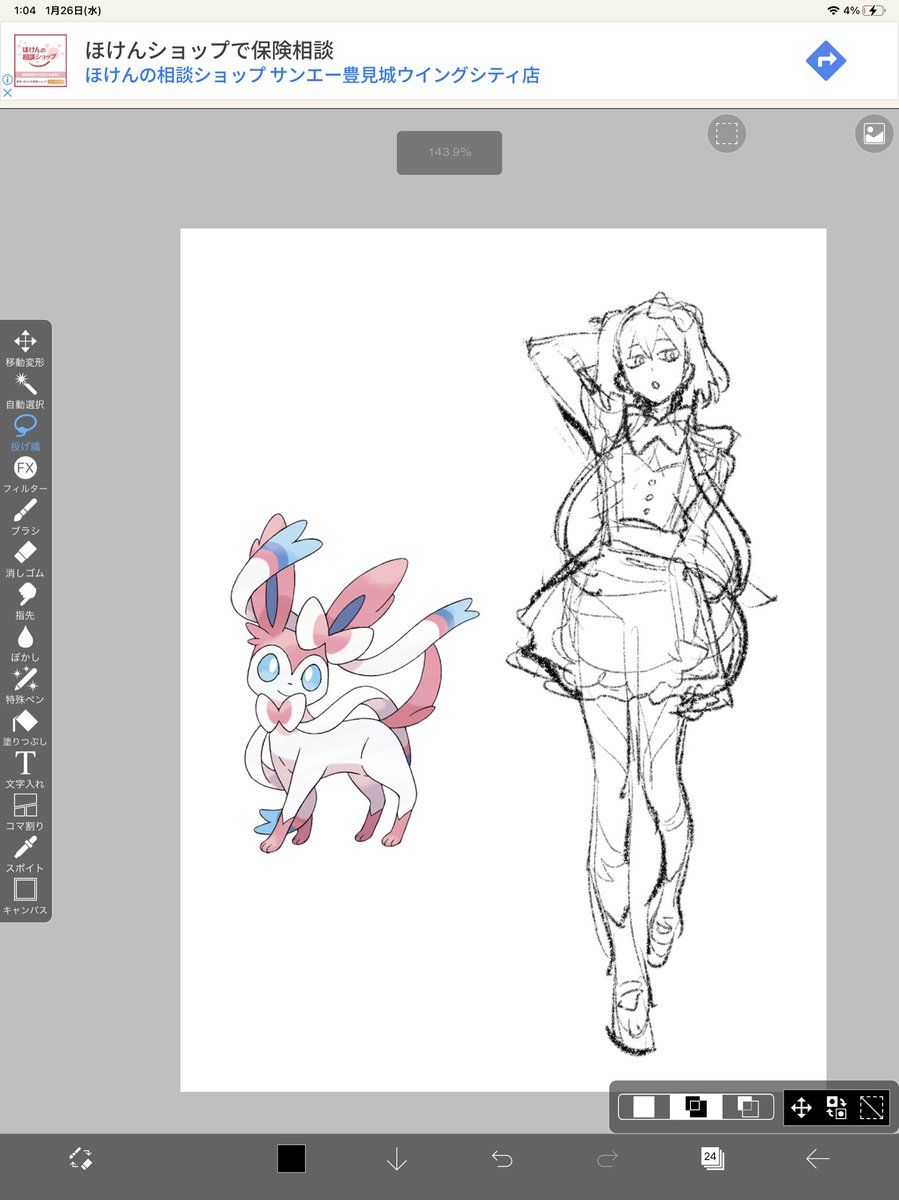899x1200 pixels.
Task: Redo with the greyed-out redo arrow
Action: click(607, 1159)
